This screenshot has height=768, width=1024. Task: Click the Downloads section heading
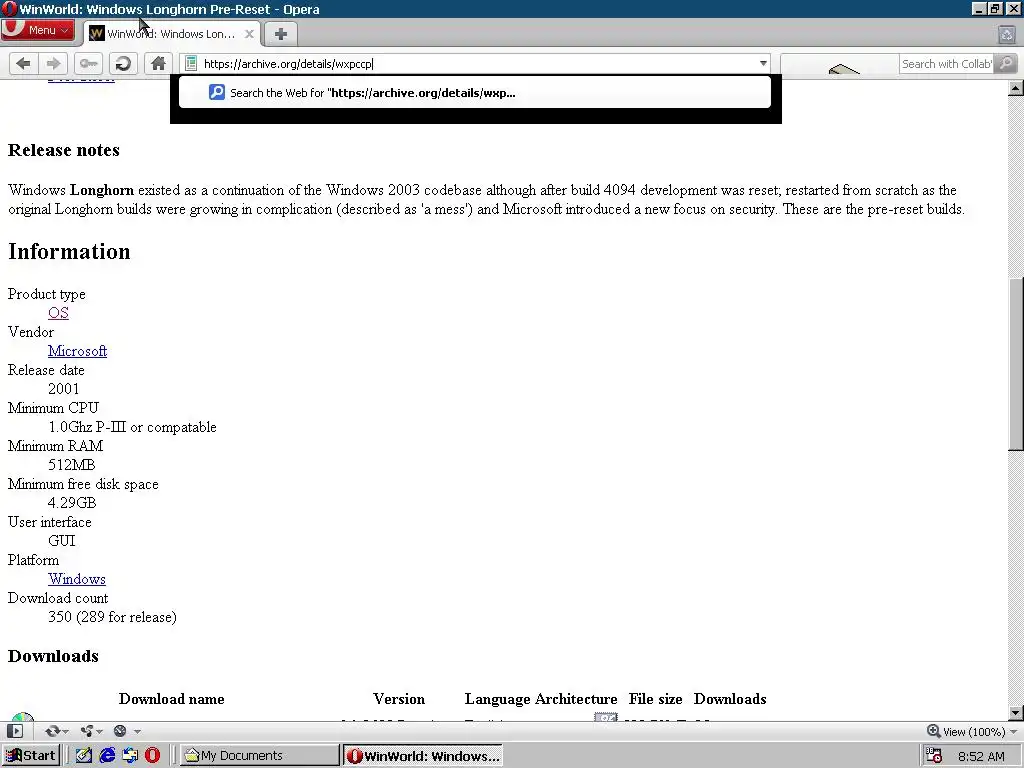[54, 656]
